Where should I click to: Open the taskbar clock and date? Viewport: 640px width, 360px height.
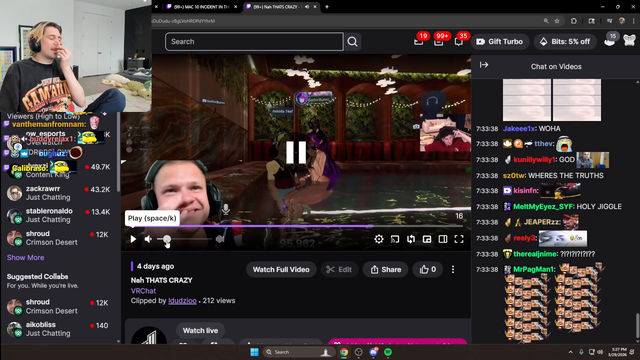pyautogui.click(x=618, y=352)
